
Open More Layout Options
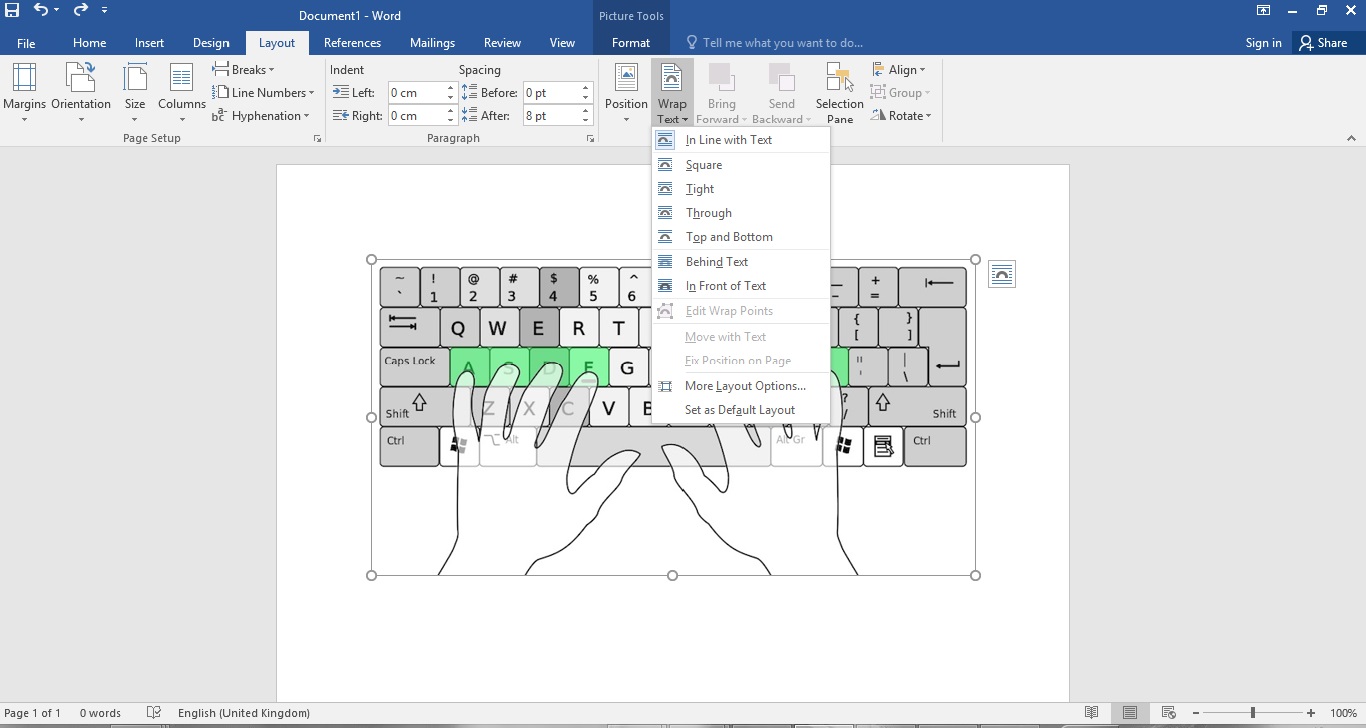pos(741,386)
